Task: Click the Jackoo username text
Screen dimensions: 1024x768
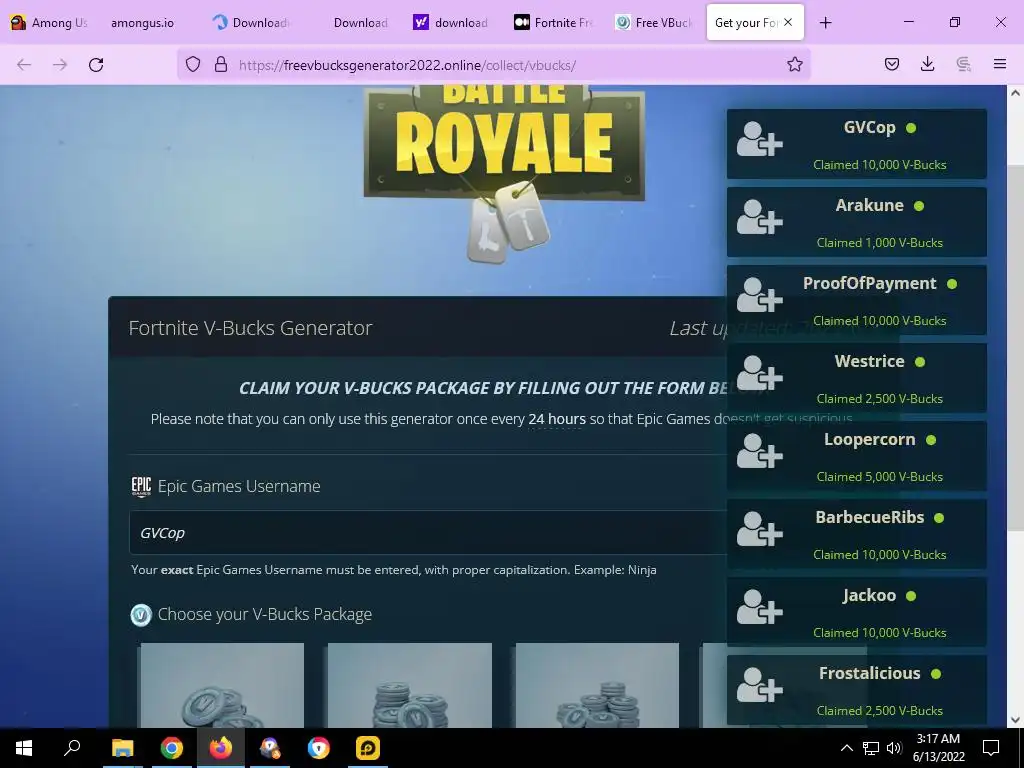Action: point(869,596)
